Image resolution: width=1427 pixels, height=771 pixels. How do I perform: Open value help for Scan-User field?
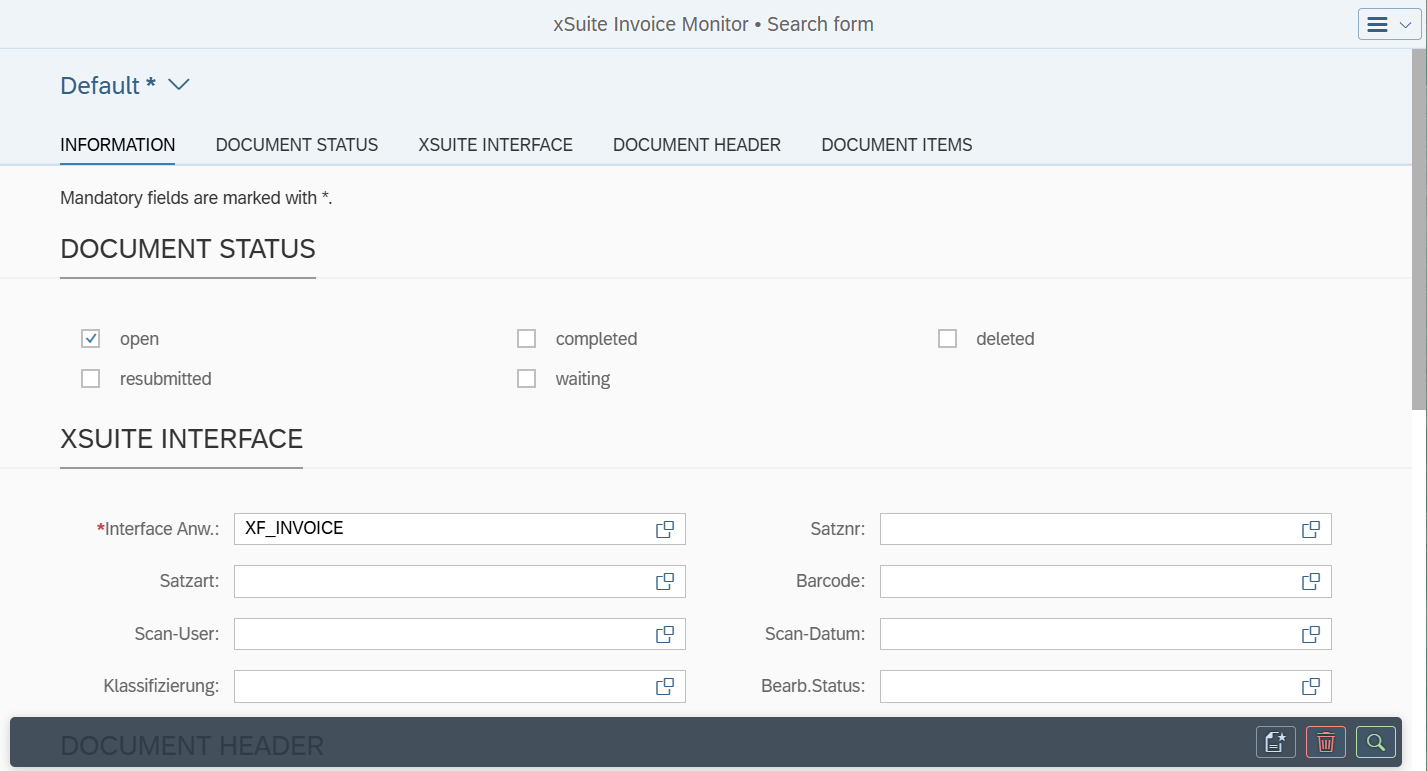click(664, 633)
